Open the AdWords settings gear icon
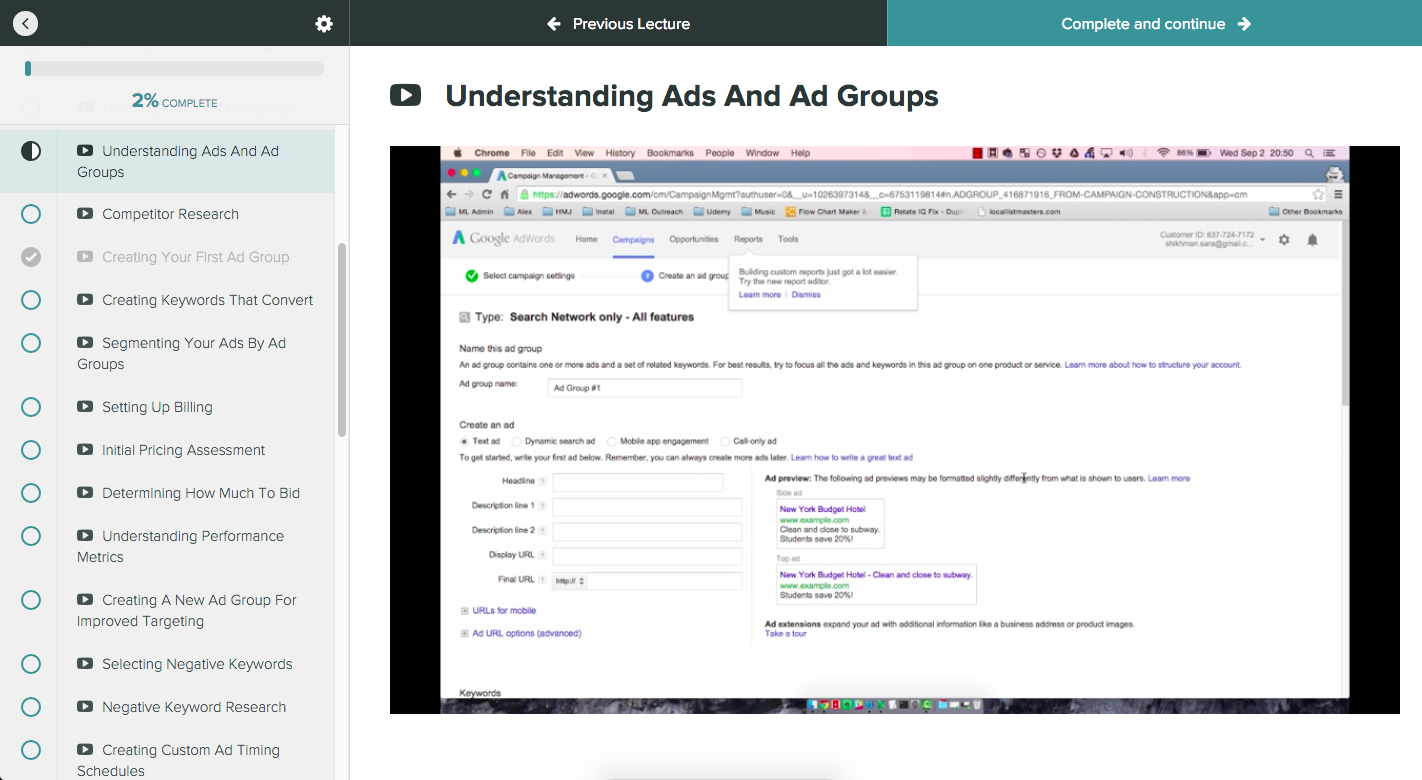This screenshot has height=780, width=1422. (1284, 239)
